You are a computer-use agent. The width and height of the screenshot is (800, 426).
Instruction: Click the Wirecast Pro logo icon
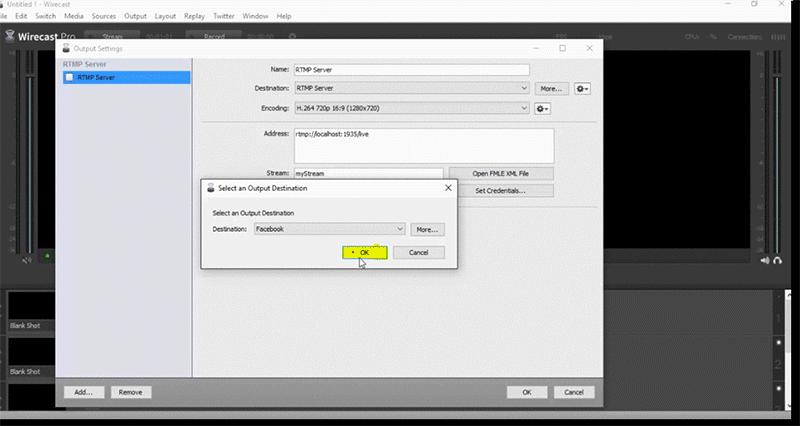10,36
